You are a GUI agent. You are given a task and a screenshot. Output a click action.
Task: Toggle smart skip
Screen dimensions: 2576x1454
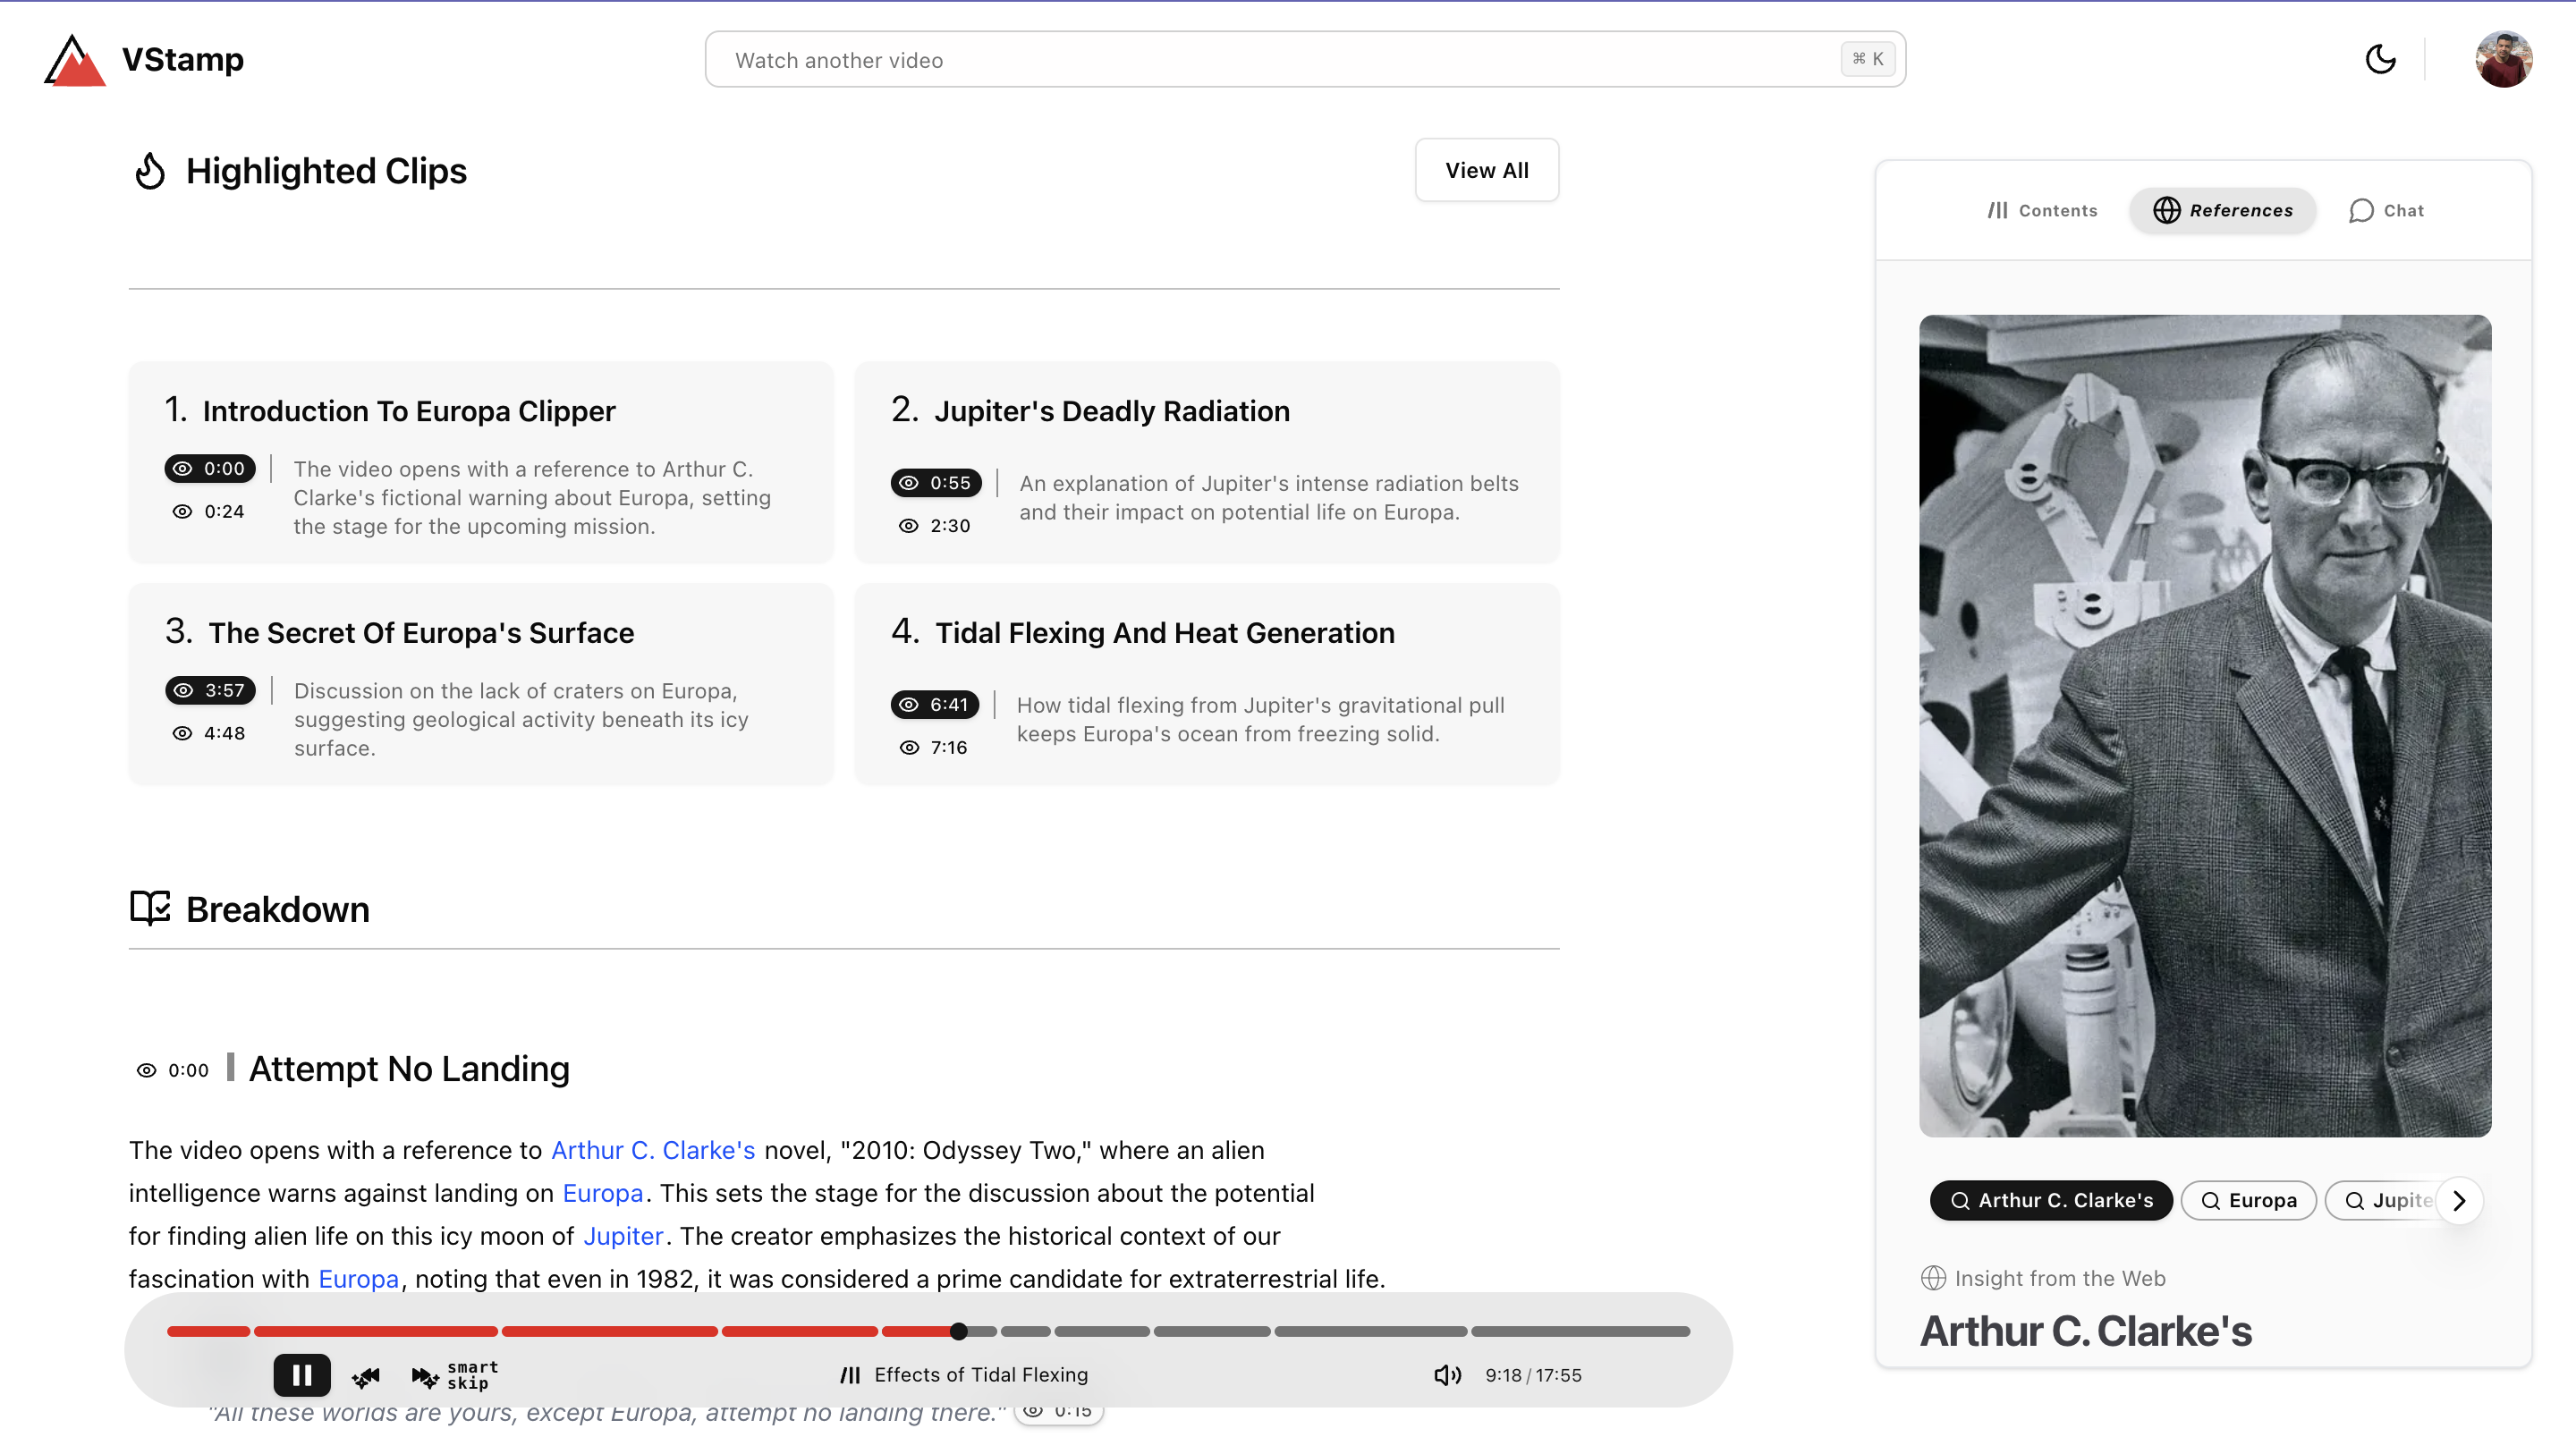(x=455, y=1376)
